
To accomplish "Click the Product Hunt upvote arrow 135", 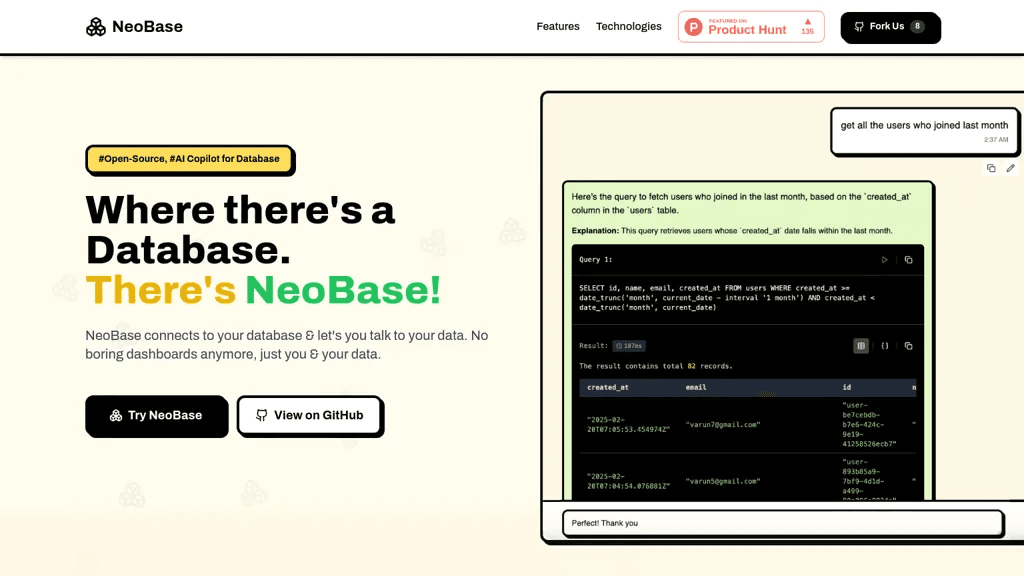I will [808, 27].
